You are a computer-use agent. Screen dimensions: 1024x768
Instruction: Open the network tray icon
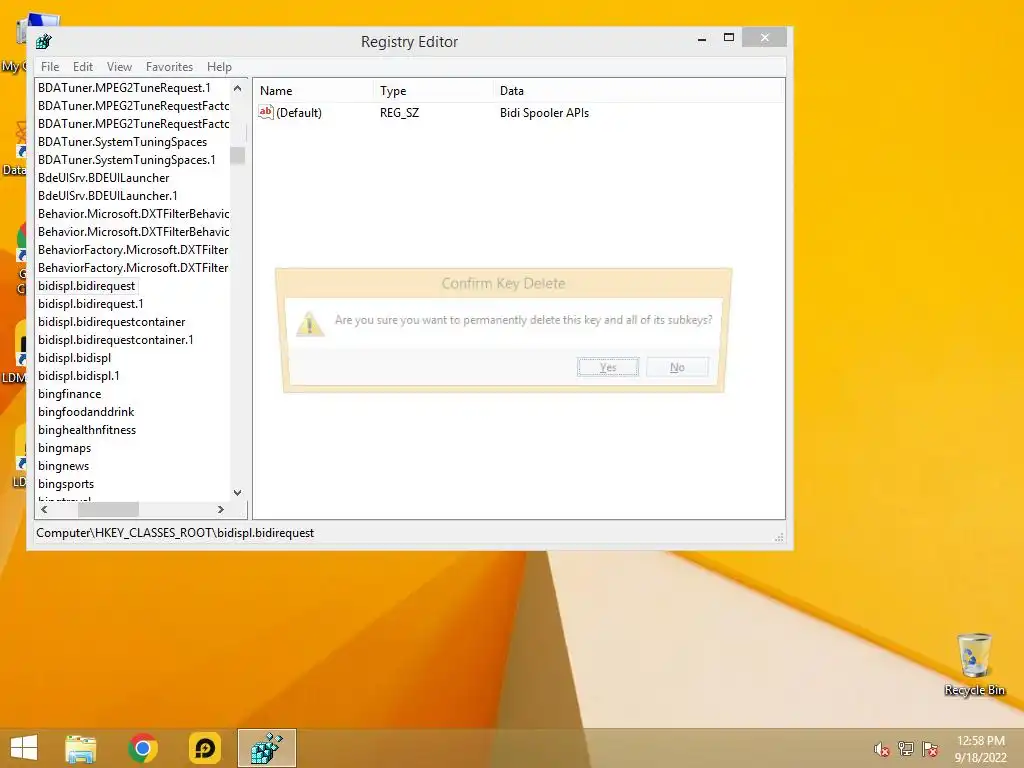pos(906,749)
